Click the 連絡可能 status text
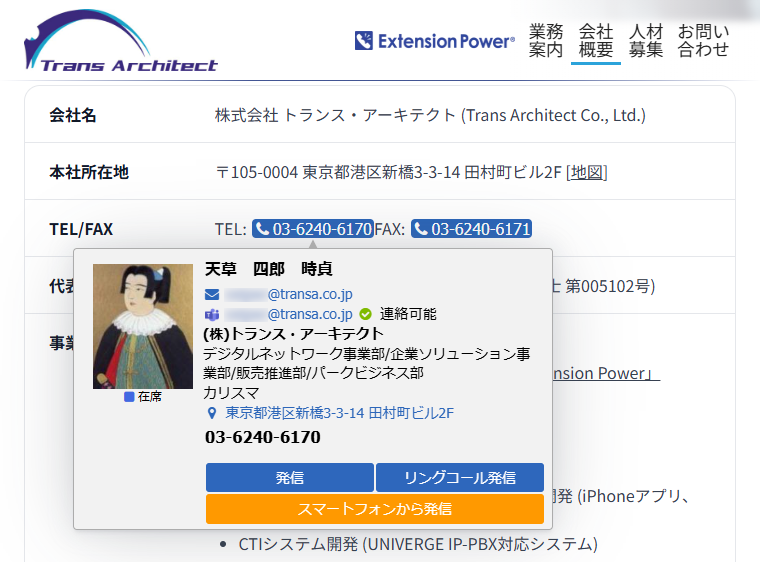 point(408,314)
